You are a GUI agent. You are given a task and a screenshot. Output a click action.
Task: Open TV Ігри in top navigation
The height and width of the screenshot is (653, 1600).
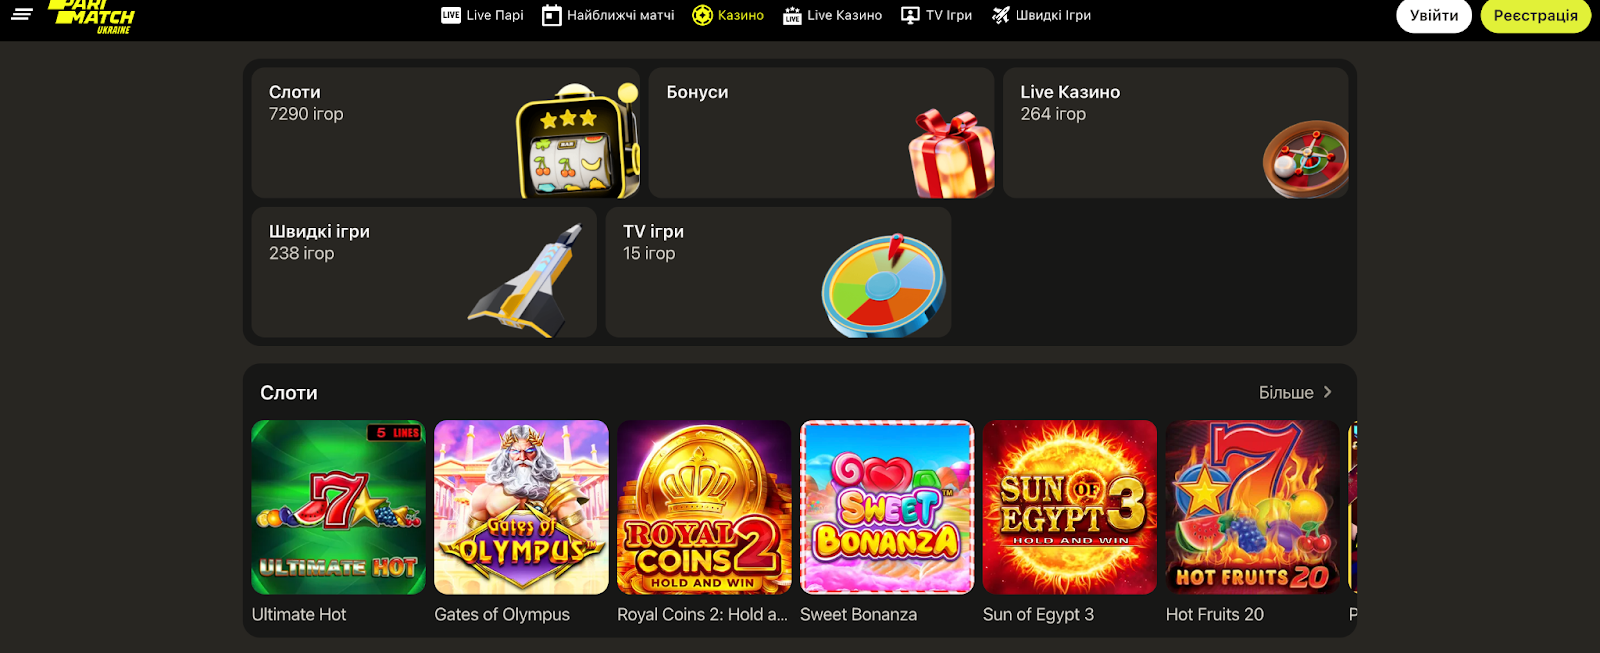(x=936, y=15)
